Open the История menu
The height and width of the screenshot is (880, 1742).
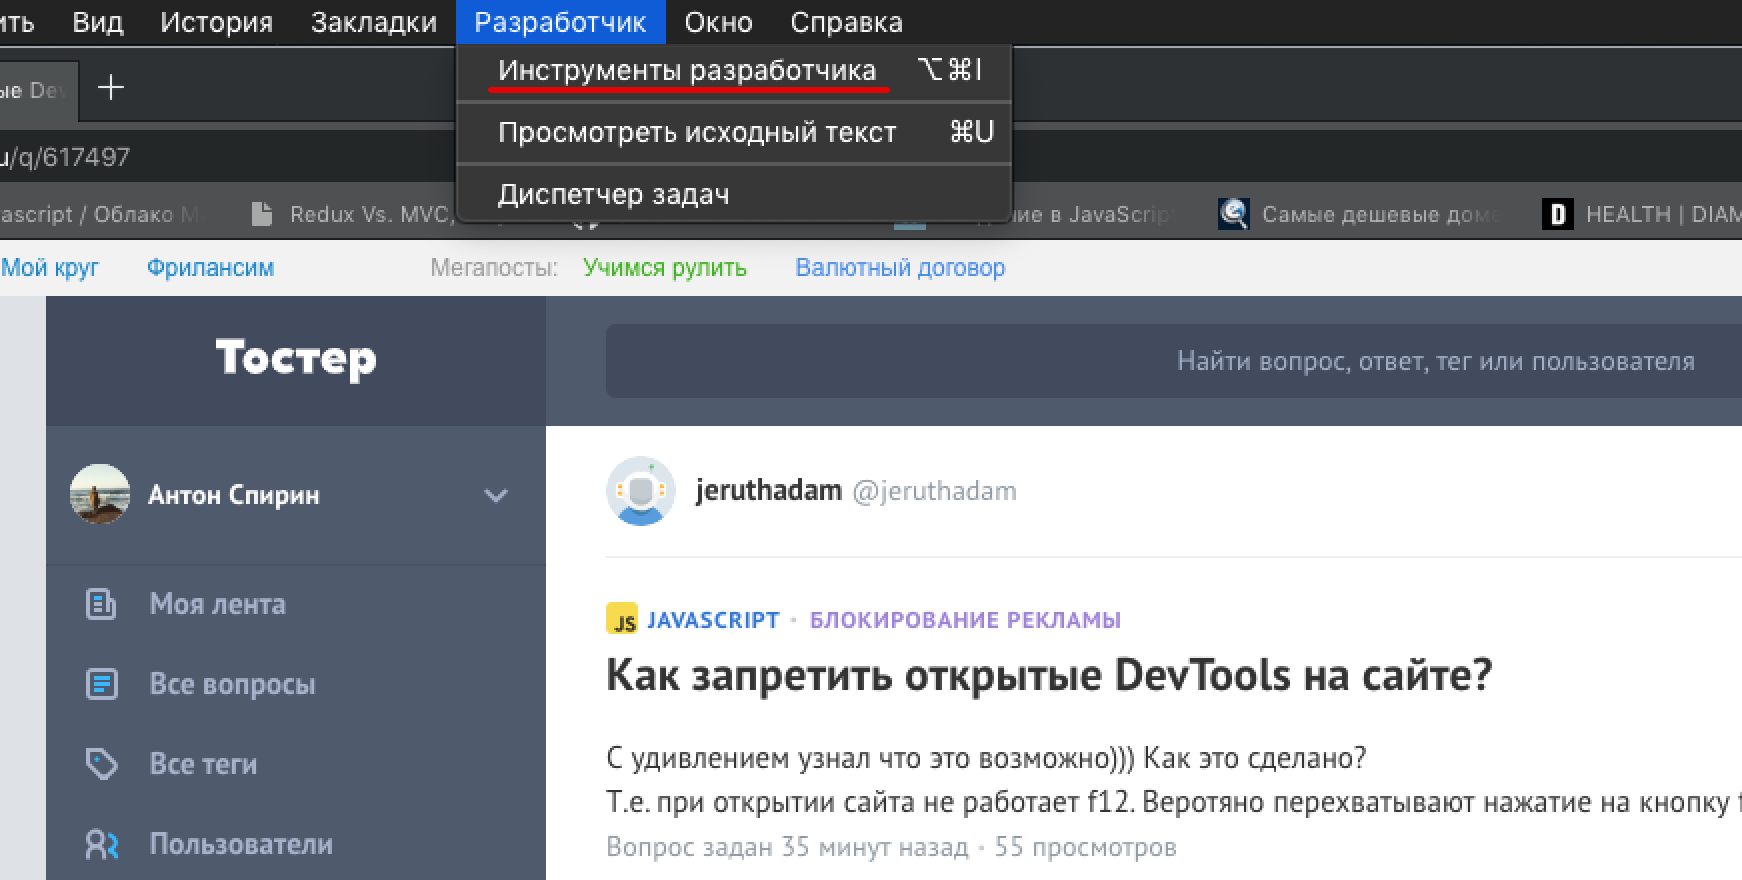pos(216,22)
